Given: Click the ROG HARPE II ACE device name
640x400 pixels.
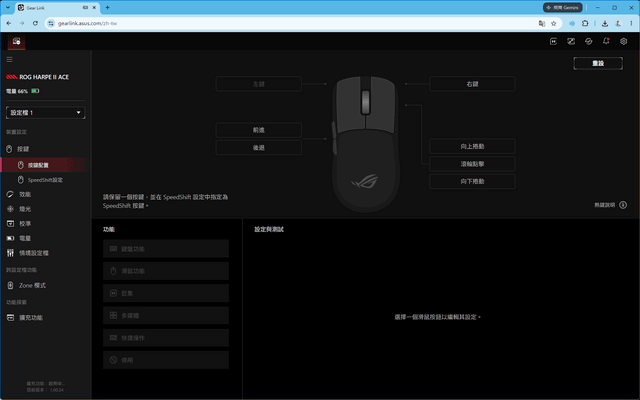Looking at the screenshot, I should pos(44,77).
